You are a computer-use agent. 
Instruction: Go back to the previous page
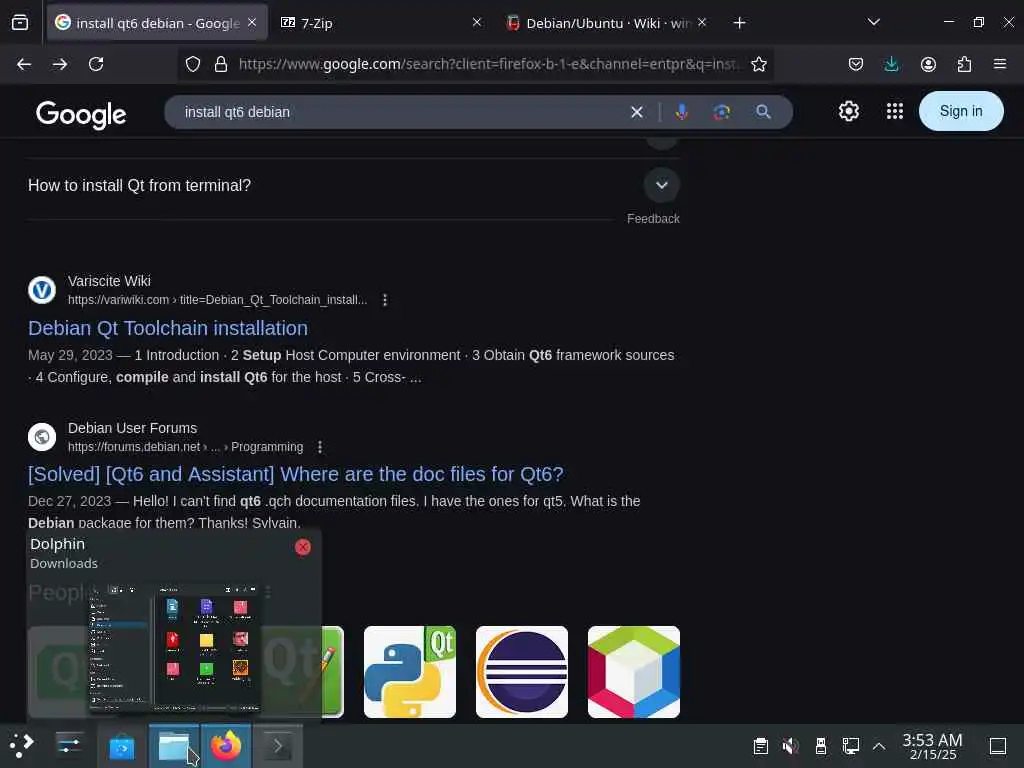(x=24, y=64)
